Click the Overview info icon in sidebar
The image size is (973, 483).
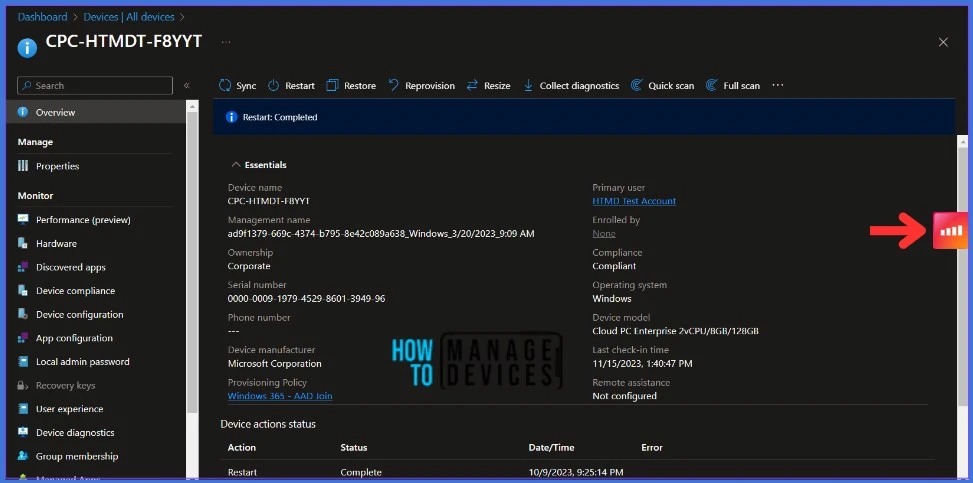click(23, 112)
